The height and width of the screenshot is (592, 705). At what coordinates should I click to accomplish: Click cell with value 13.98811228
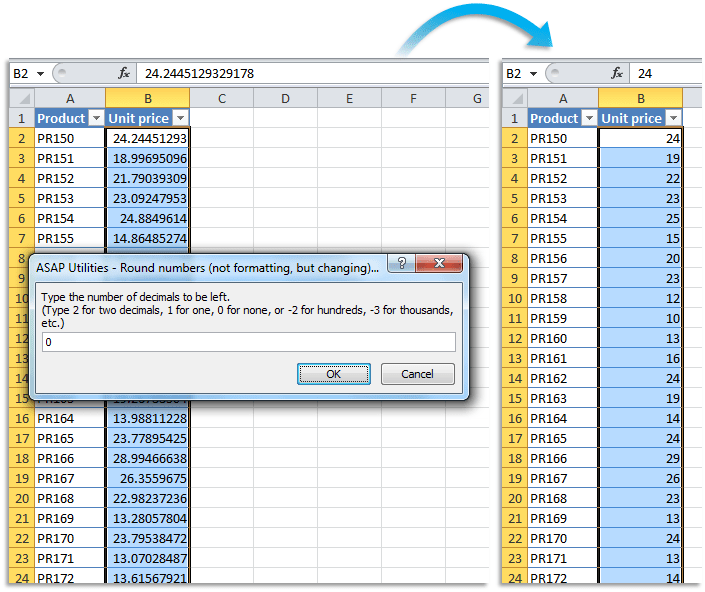147,418
